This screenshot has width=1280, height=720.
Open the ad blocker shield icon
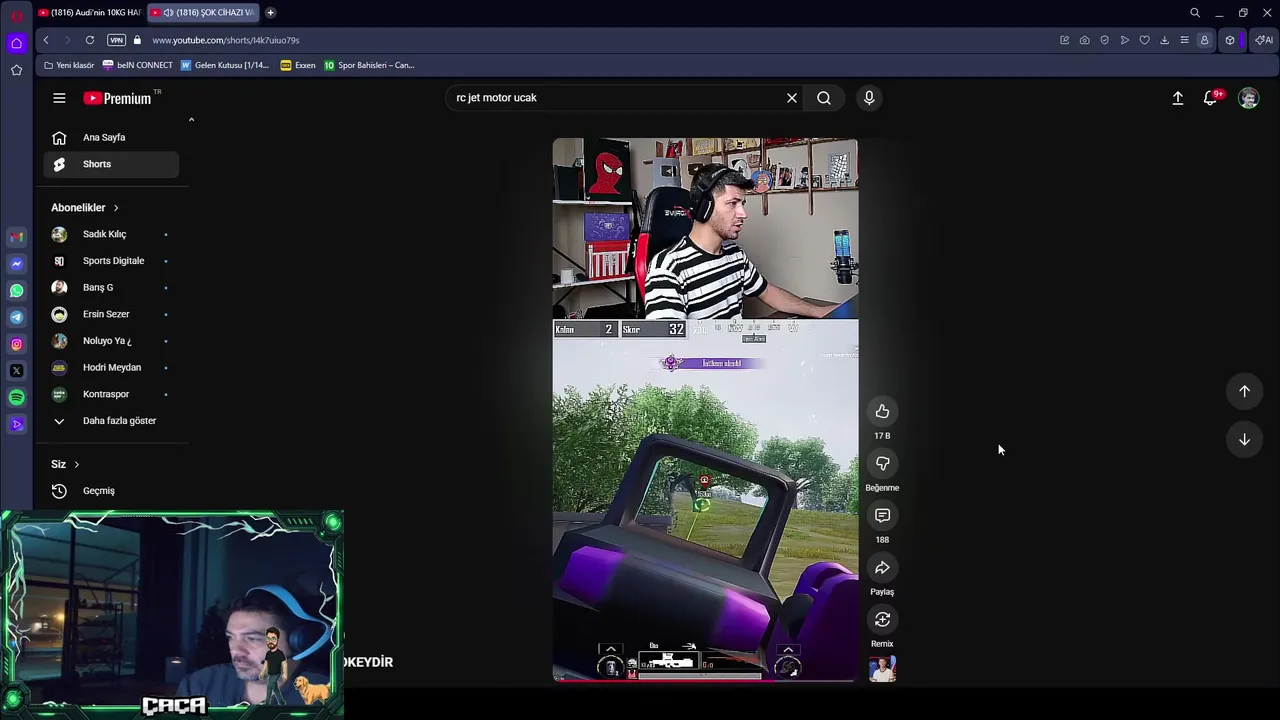pos(1104,40)
